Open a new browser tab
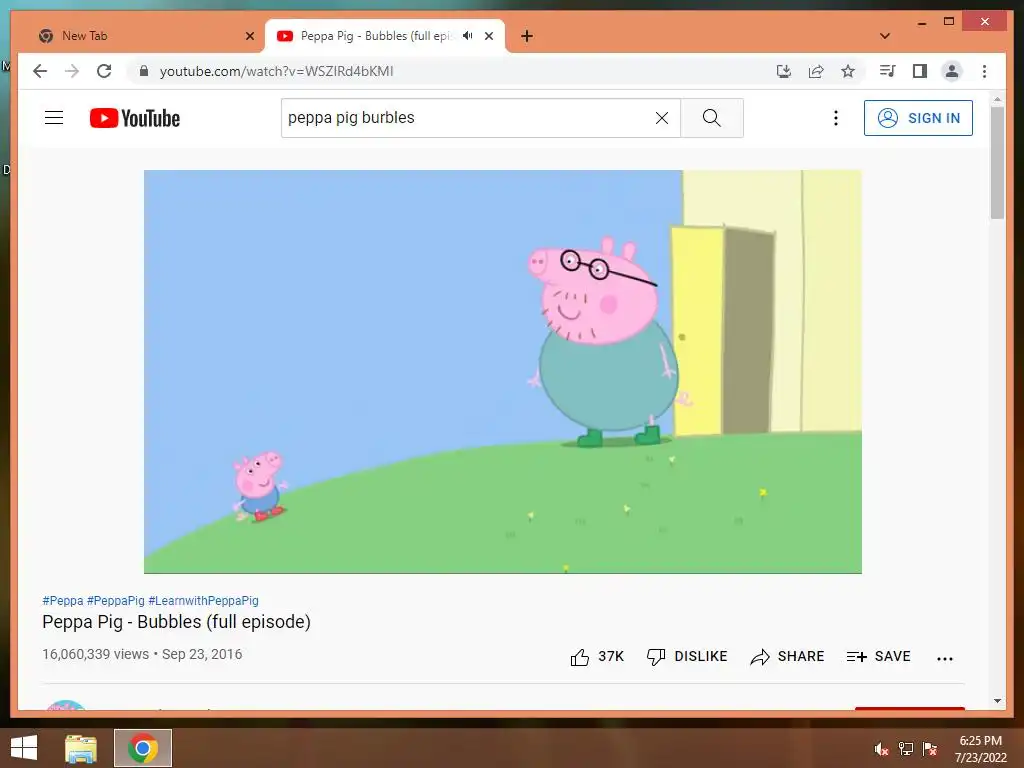The width and height of the screenshot is (1024, 768). [527, 36]
